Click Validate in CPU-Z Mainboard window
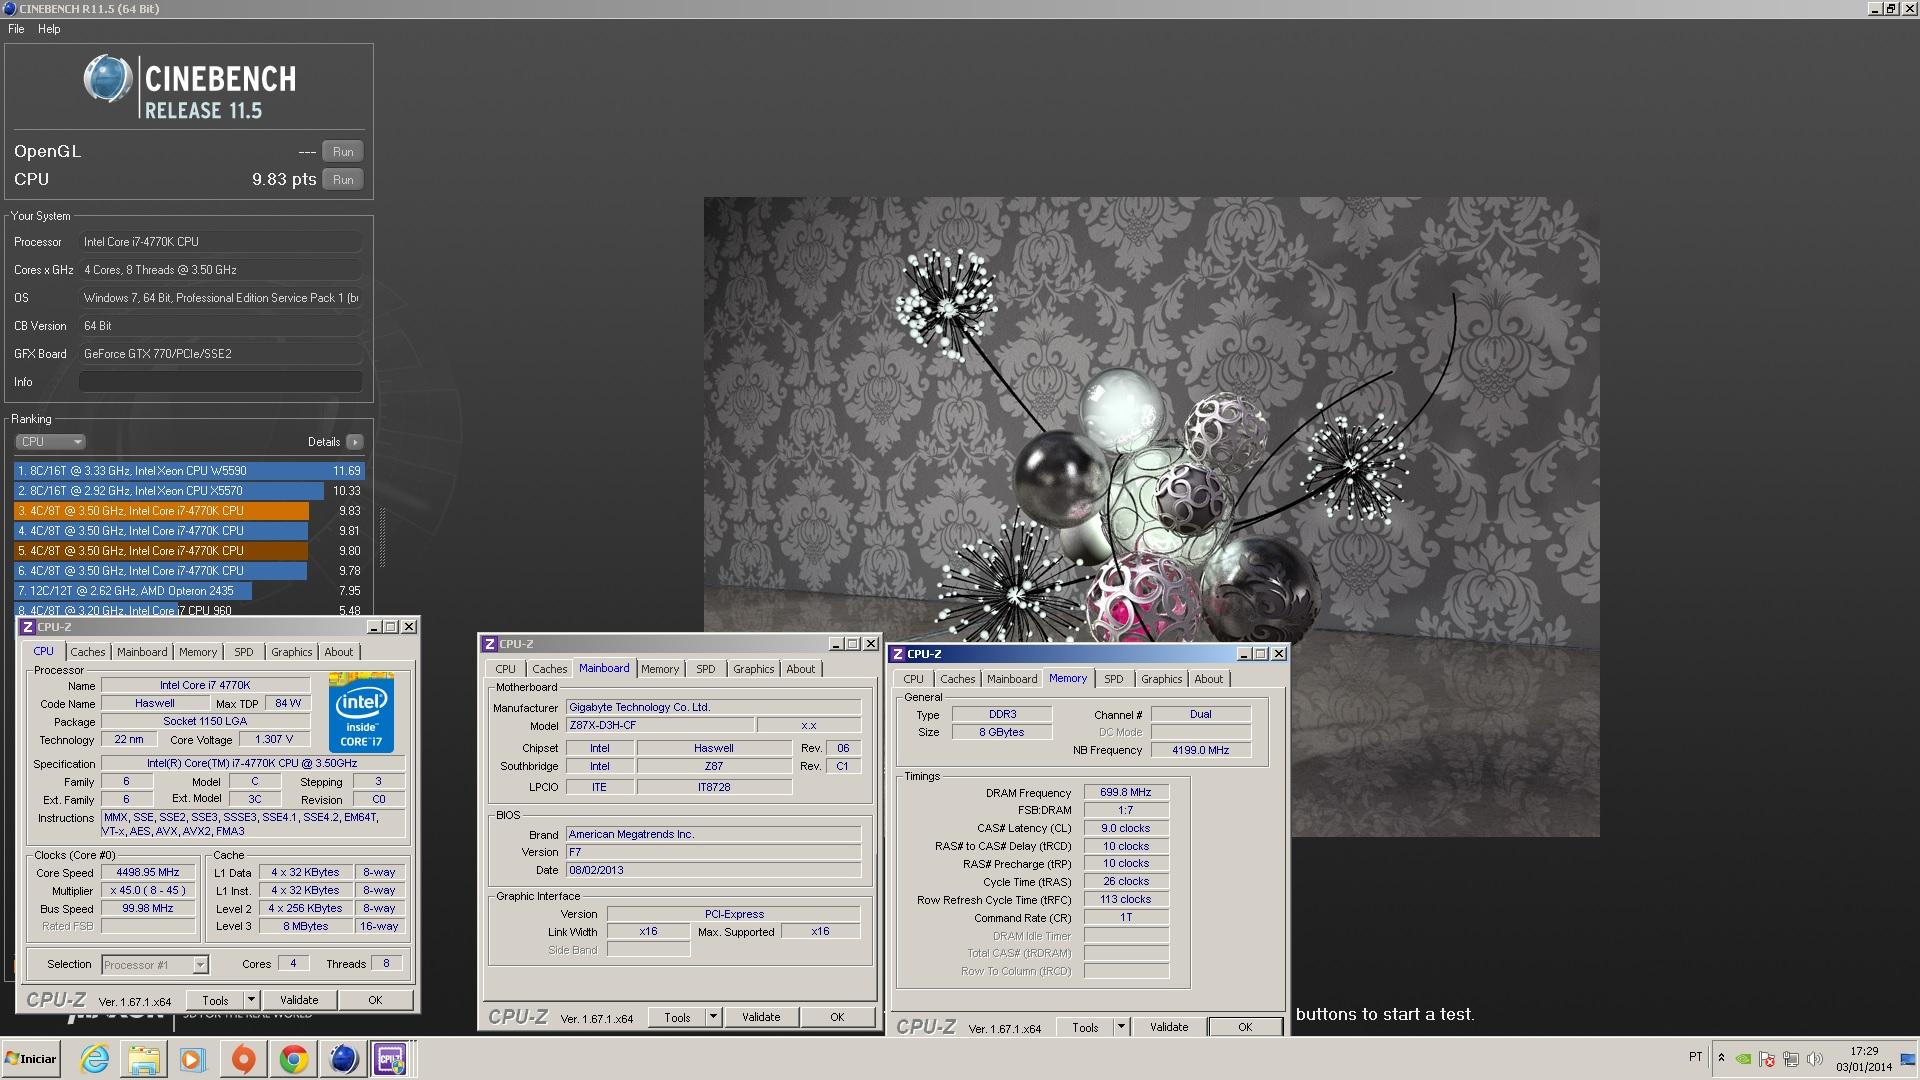 click(x=761, y=1017)
